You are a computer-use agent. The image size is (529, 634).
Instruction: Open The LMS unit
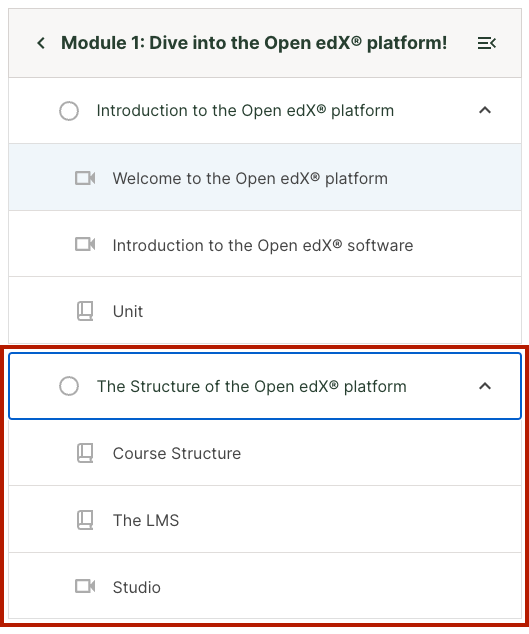click(265, 520)
